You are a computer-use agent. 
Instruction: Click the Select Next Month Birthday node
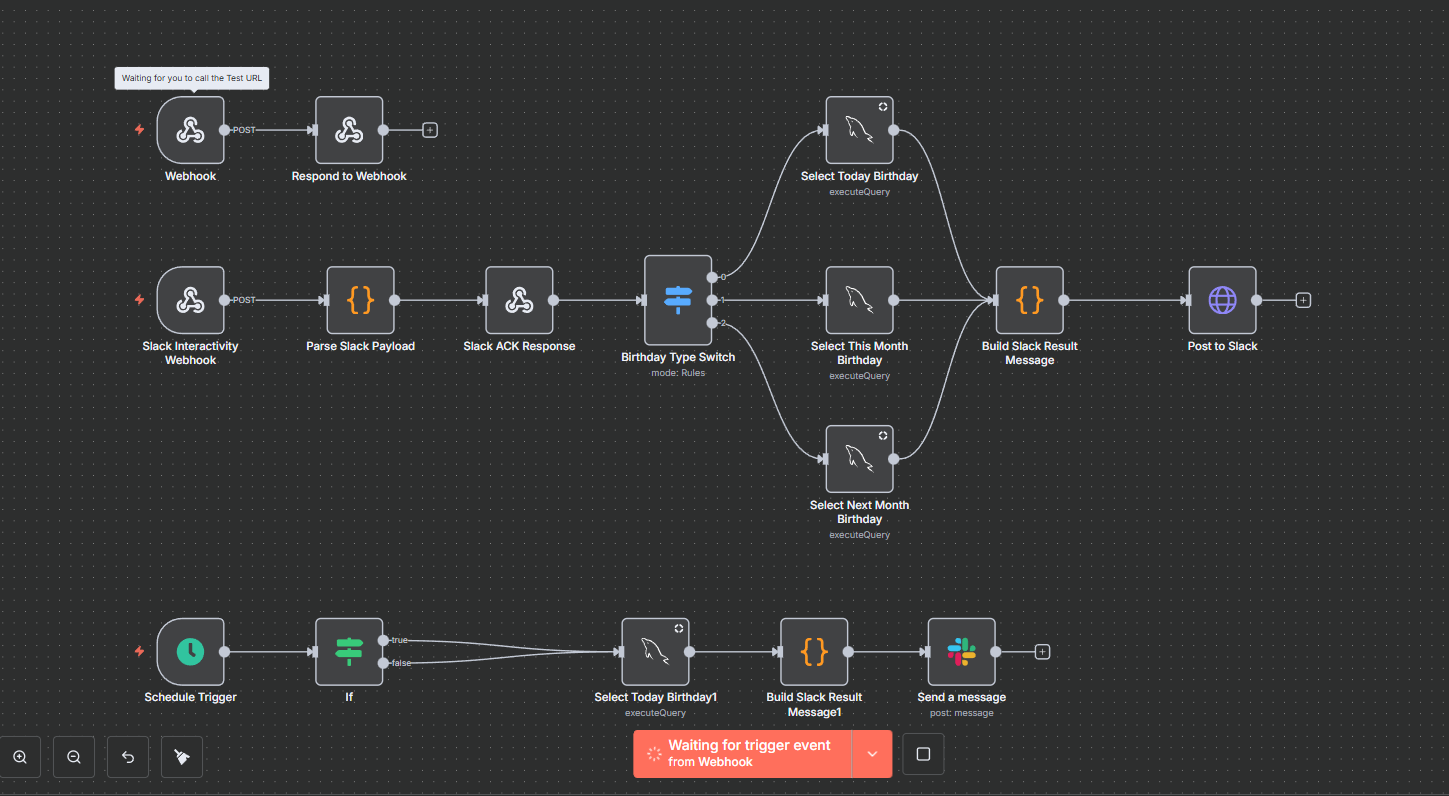click(859, 459)
